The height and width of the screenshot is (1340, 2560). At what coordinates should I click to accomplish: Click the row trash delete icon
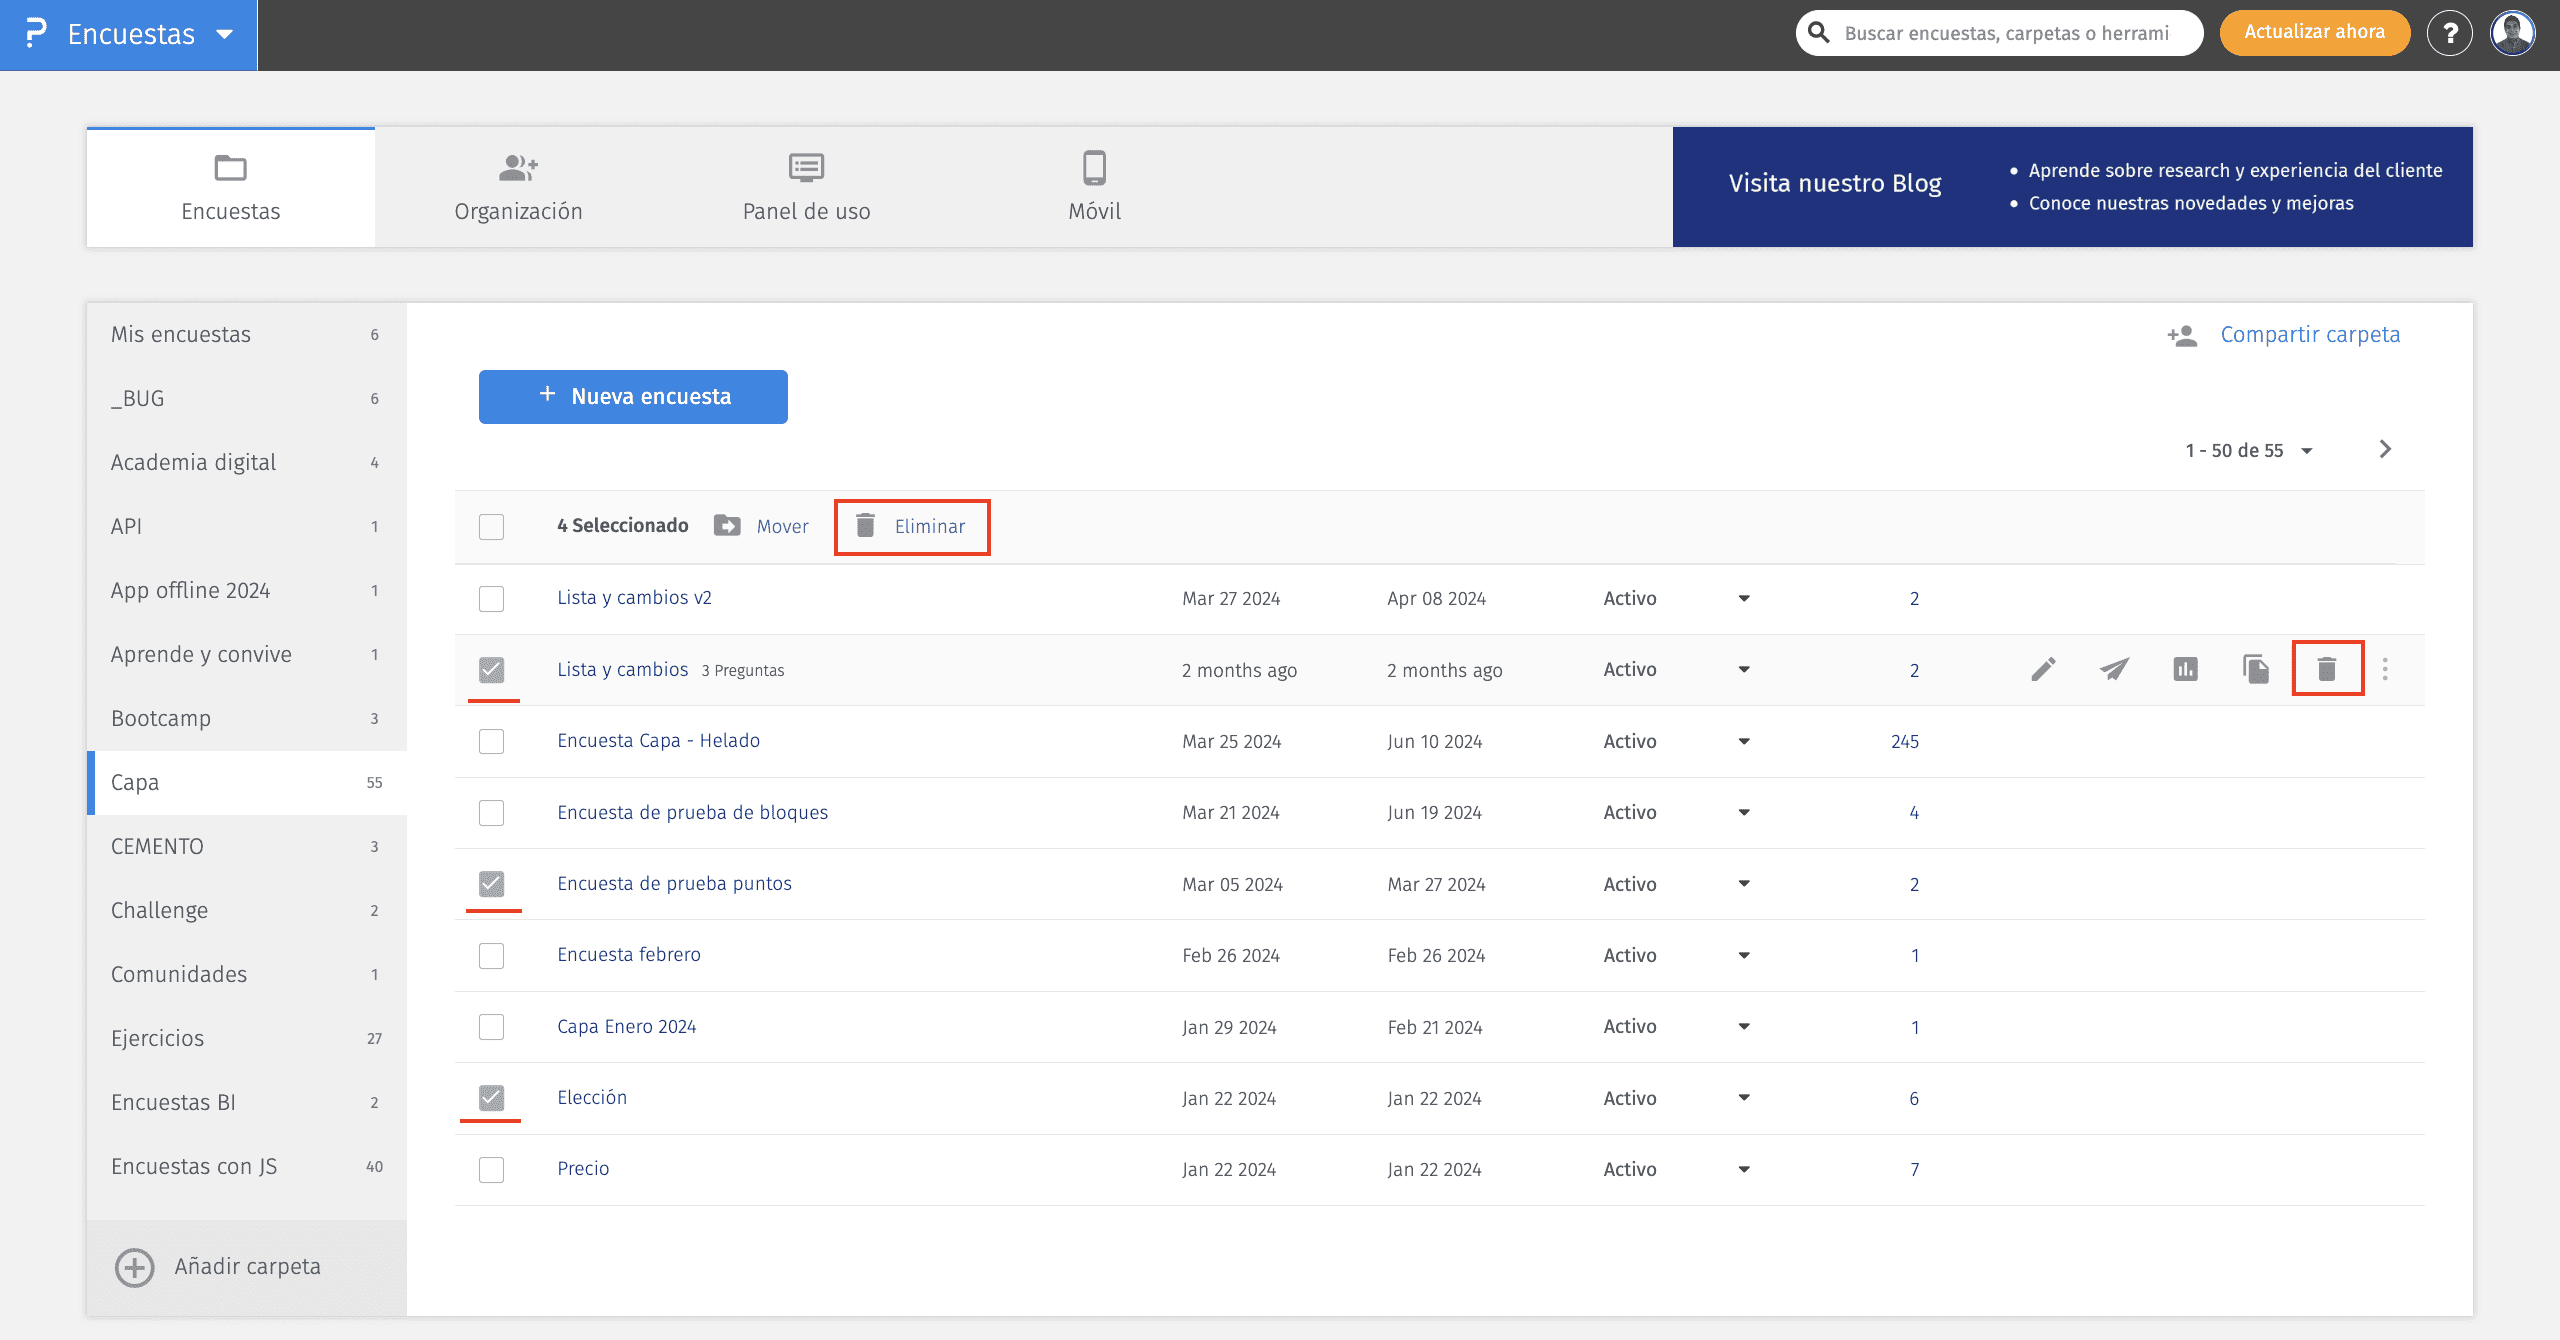click(2327, 669)
